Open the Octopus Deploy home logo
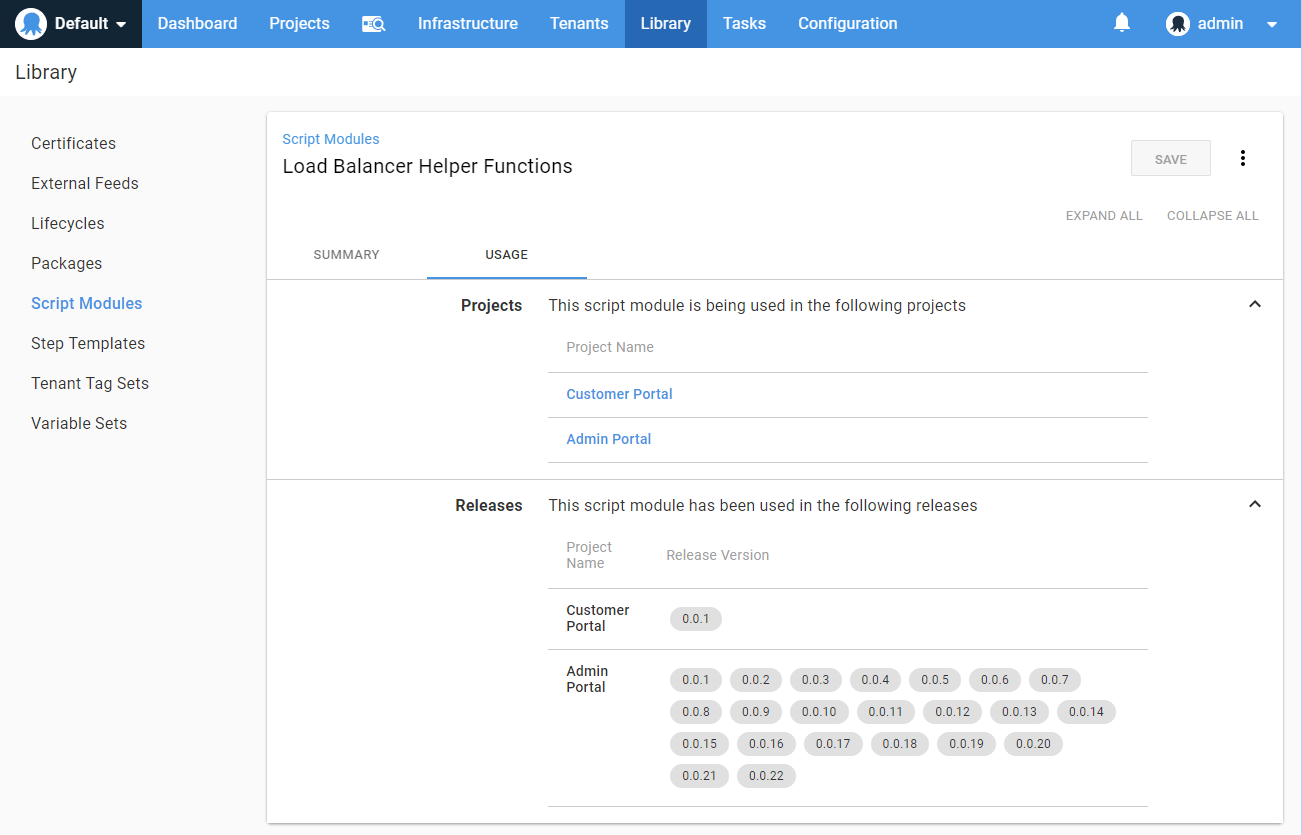1302x835 pixels. point(30,23)
